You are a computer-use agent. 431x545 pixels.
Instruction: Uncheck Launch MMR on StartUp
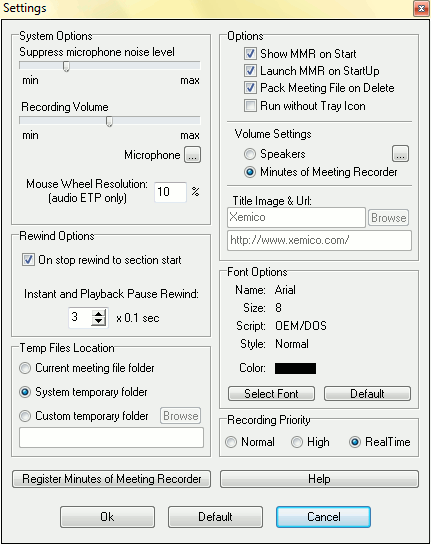click(x=250, y=71)
